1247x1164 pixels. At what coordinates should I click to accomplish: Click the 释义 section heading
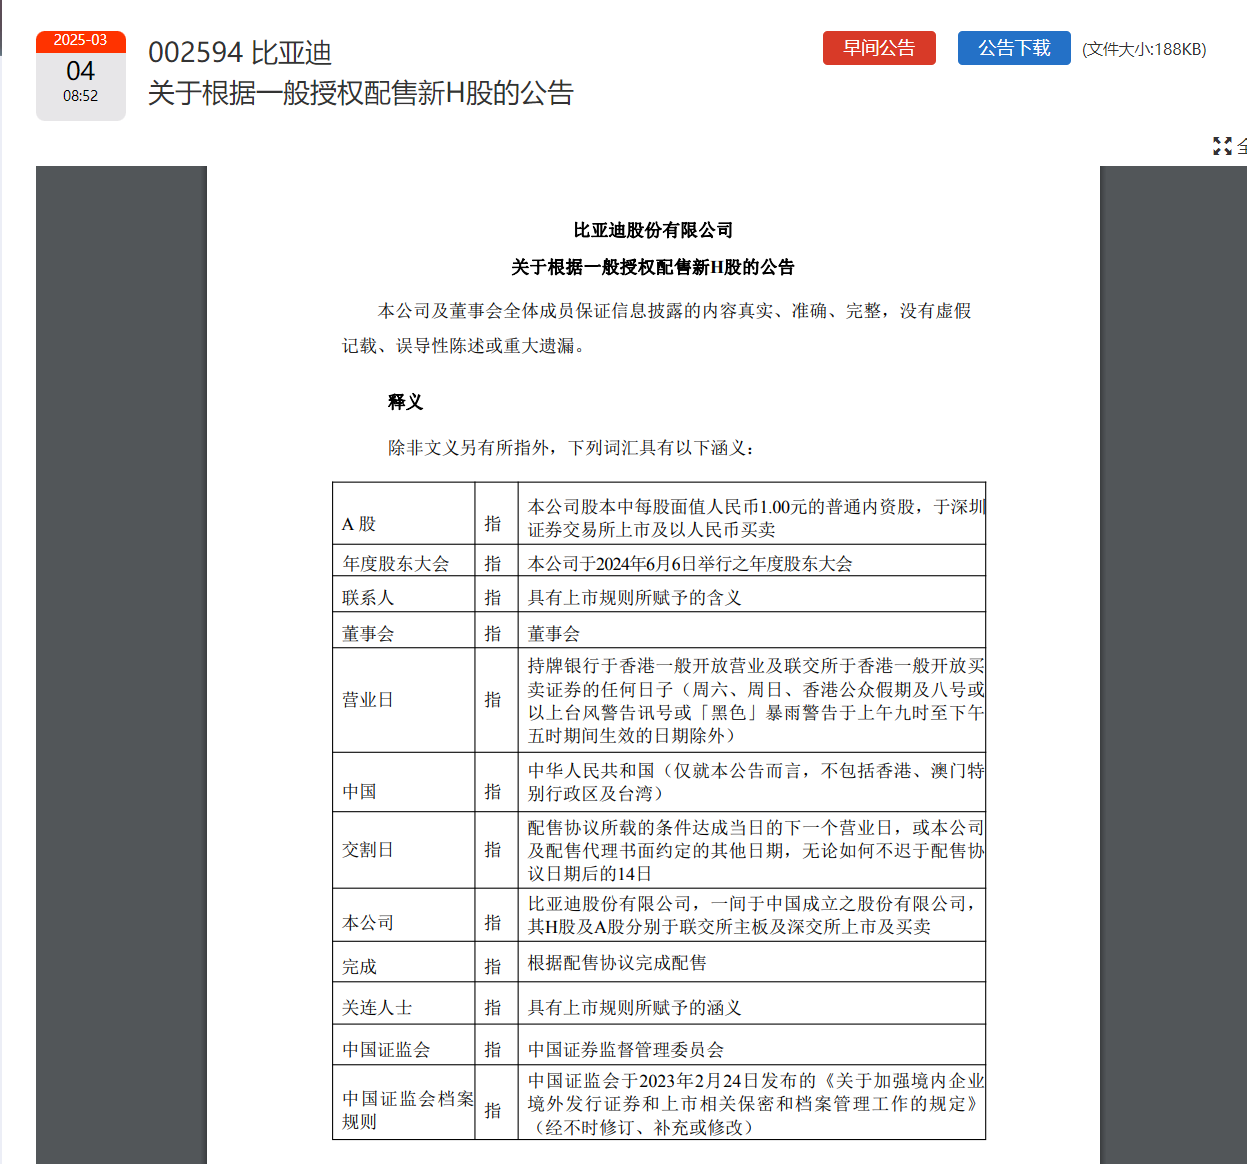(x=405, y=402)
